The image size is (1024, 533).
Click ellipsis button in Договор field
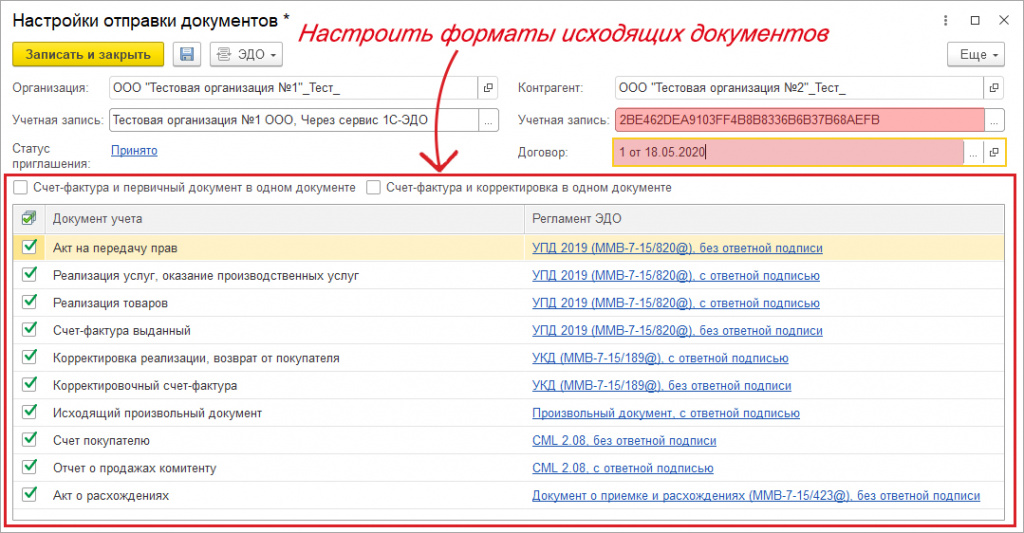pos(972,152)
